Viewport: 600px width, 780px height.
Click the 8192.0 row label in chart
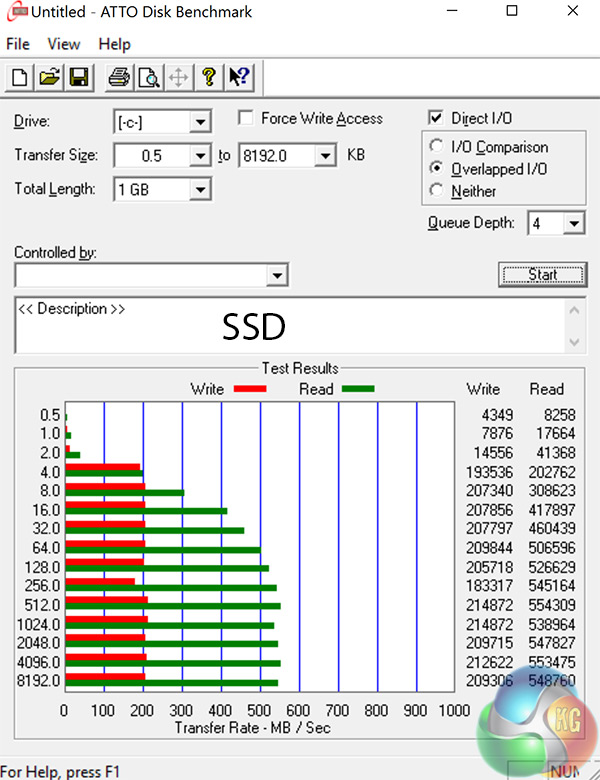[38, 680]
